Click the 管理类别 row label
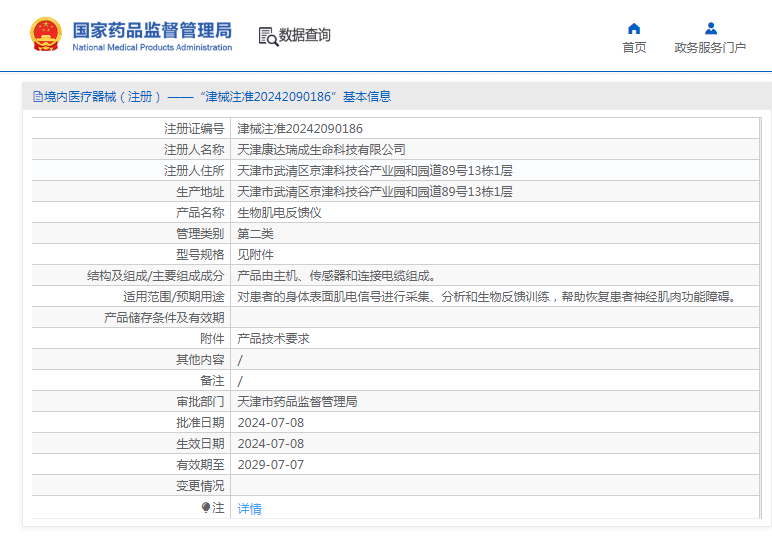772x536 pixels. click(200, 234)
